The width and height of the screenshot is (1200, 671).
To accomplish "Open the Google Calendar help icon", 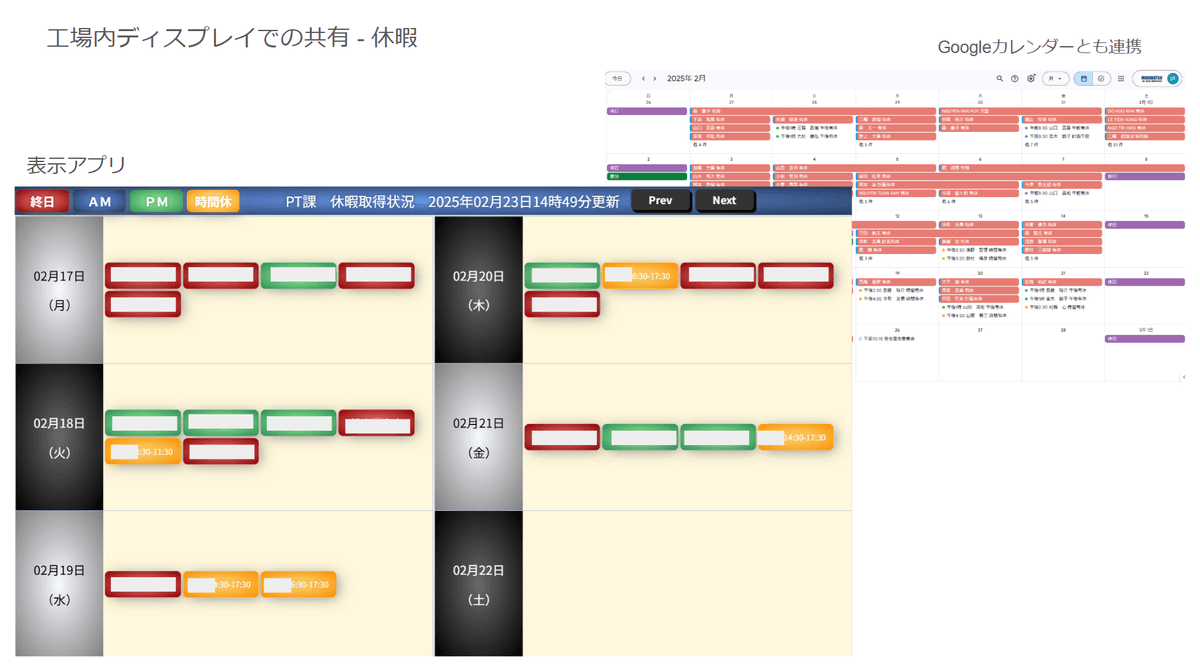I will (x=1014, y=78).
